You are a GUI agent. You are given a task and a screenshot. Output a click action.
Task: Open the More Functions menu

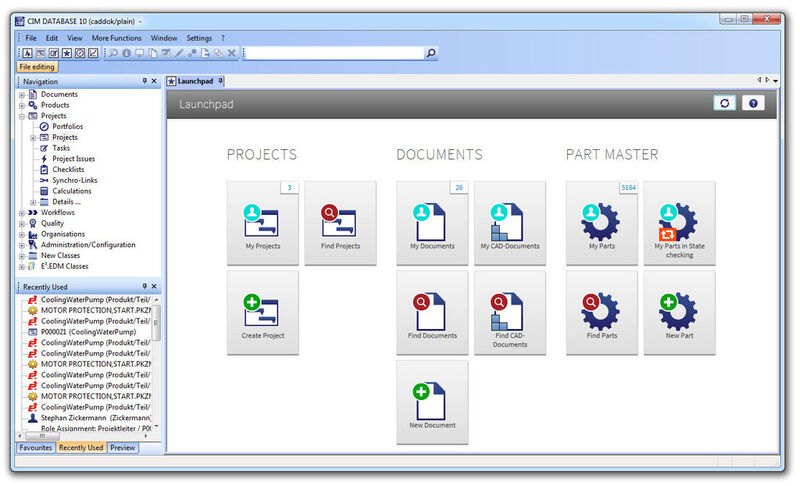[x=116, y=38]
